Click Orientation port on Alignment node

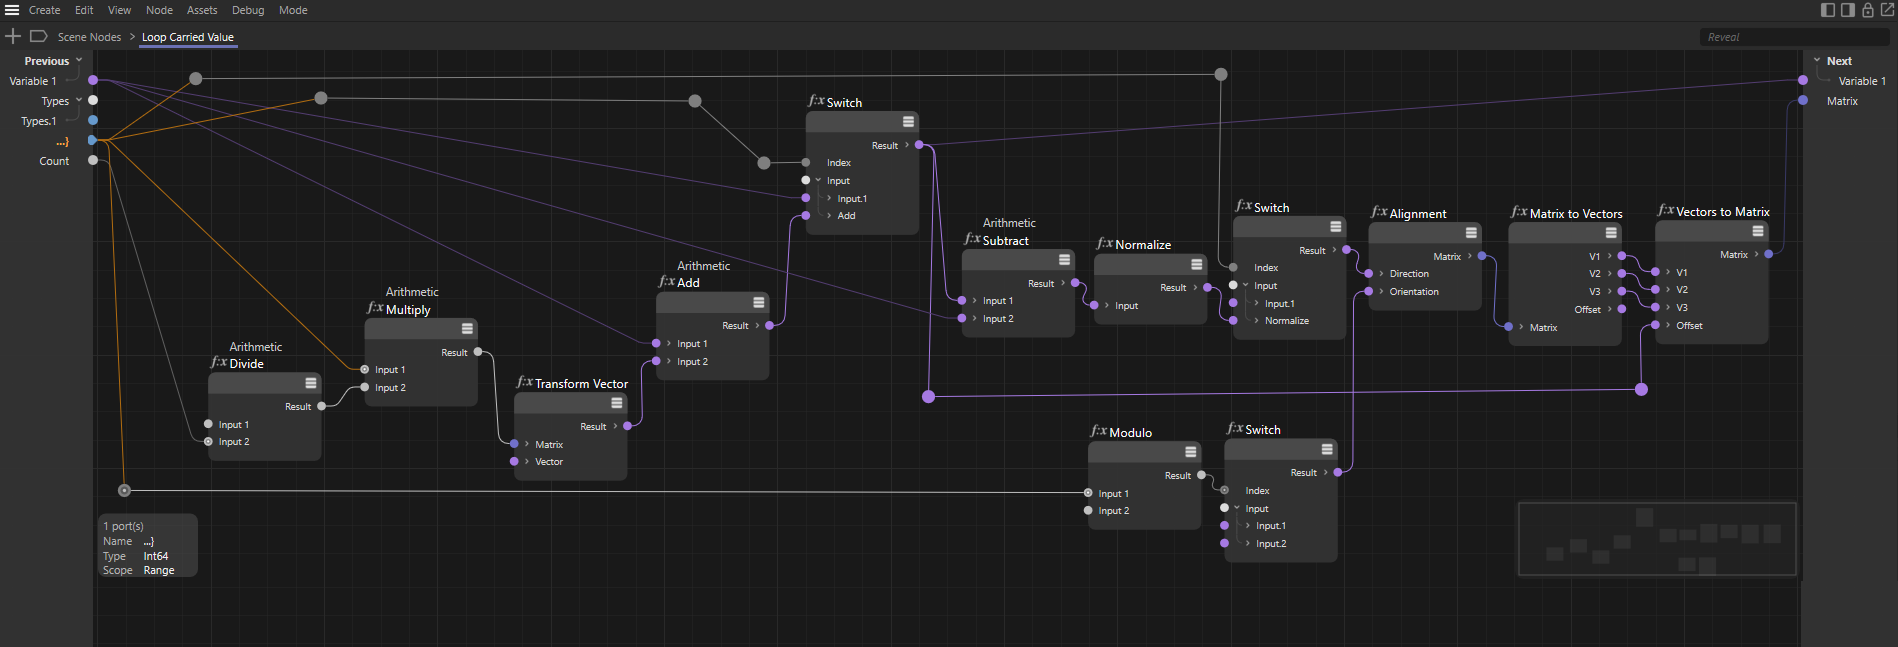point(1368,291)
